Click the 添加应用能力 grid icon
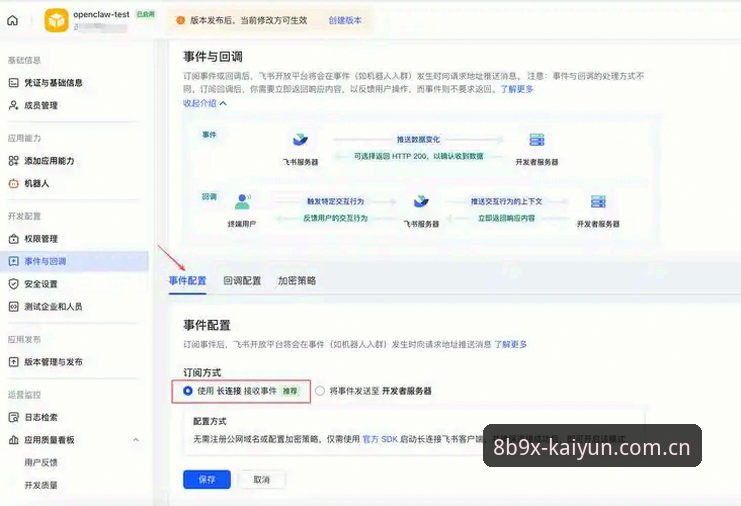The image size is (741, 506). (x=14, y=161)
